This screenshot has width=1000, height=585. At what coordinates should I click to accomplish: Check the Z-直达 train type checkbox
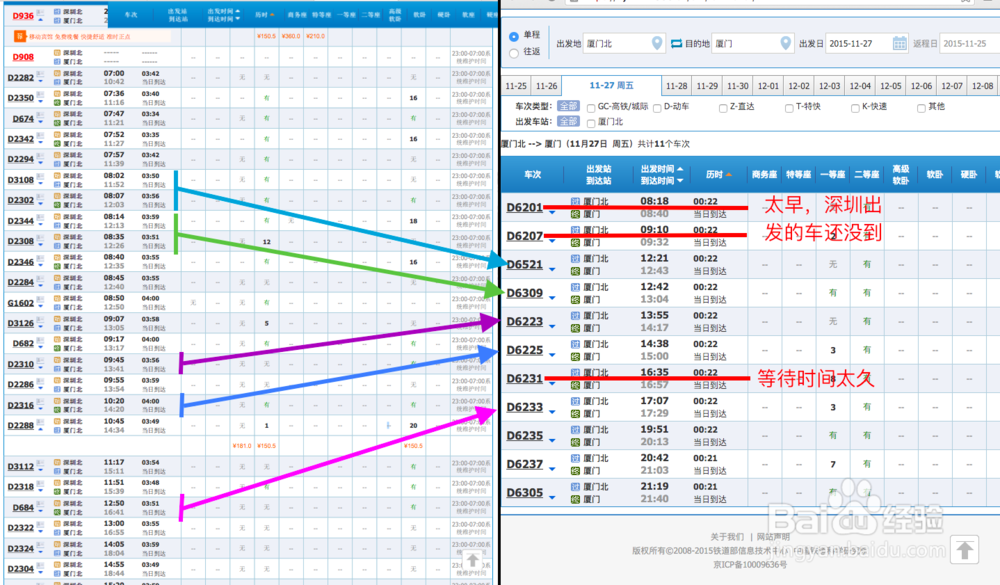pos(723,108)
